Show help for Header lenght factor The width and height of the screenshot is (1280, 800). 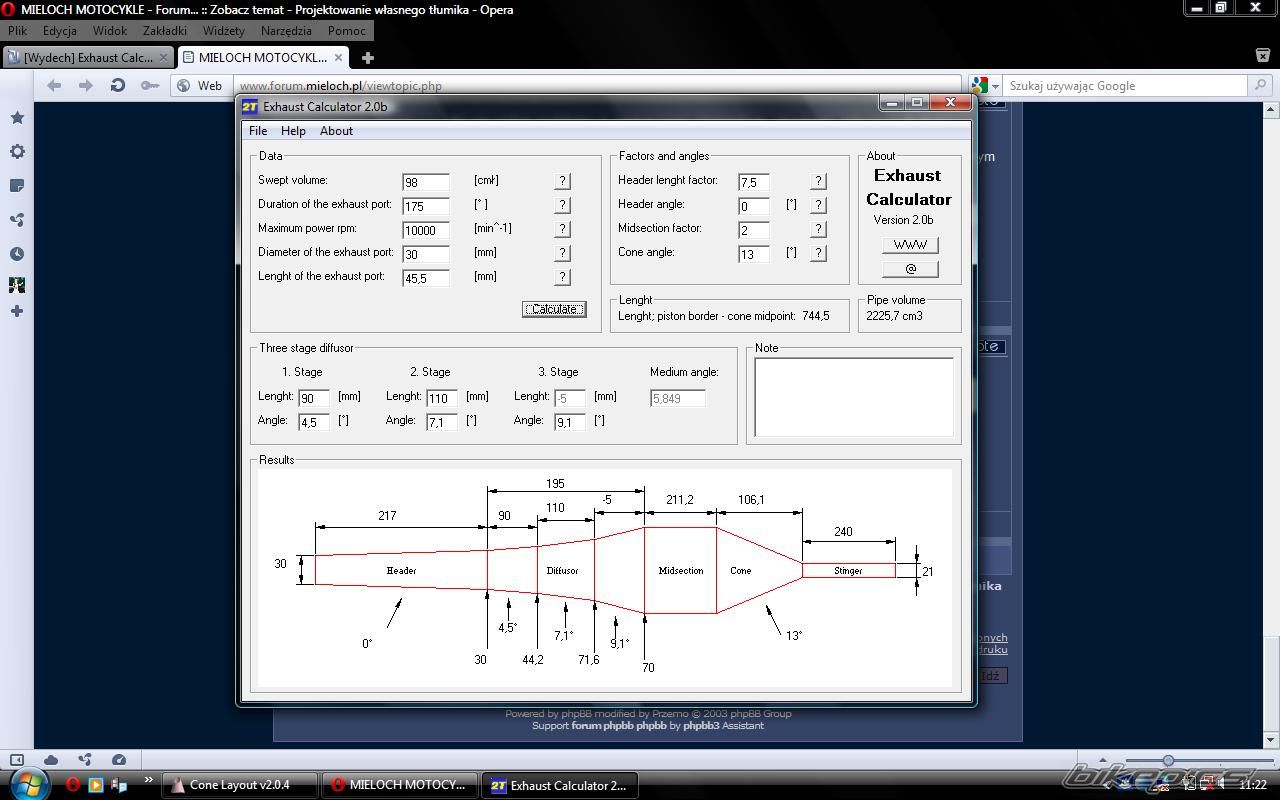tap(818, 181)
